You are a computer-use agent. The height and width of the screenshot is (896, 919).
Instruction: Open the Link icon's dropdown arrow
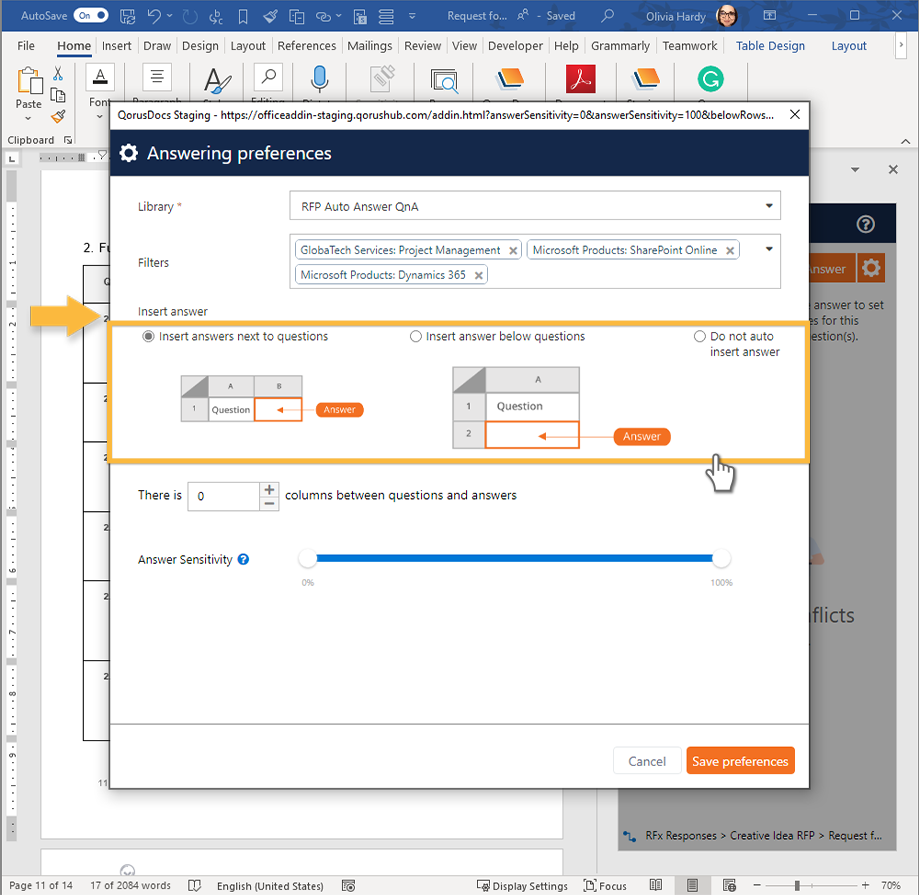pyautogui.click(x=338, y=16)
